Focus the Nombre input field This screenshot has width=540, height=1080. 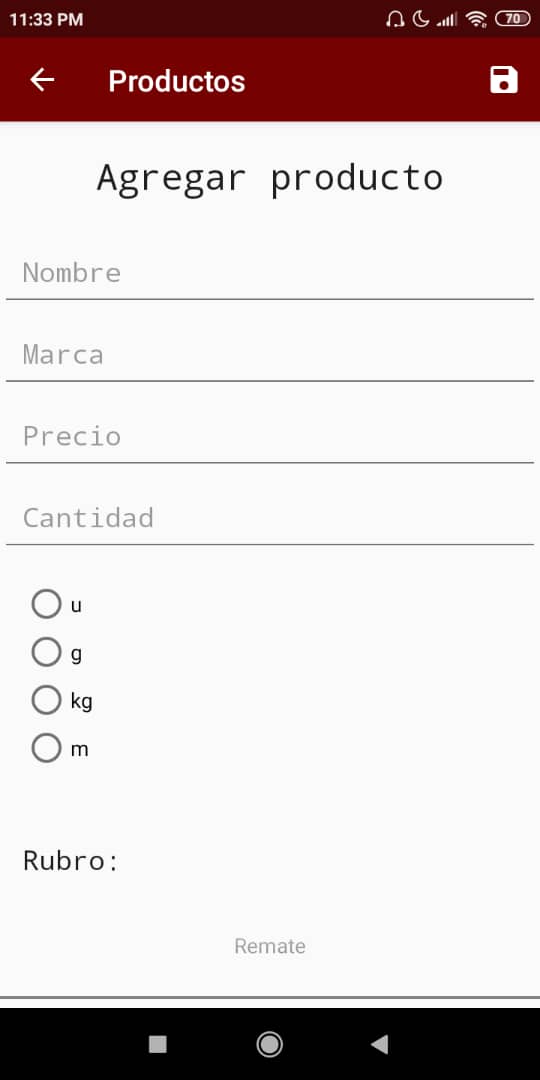click(270, 273)
